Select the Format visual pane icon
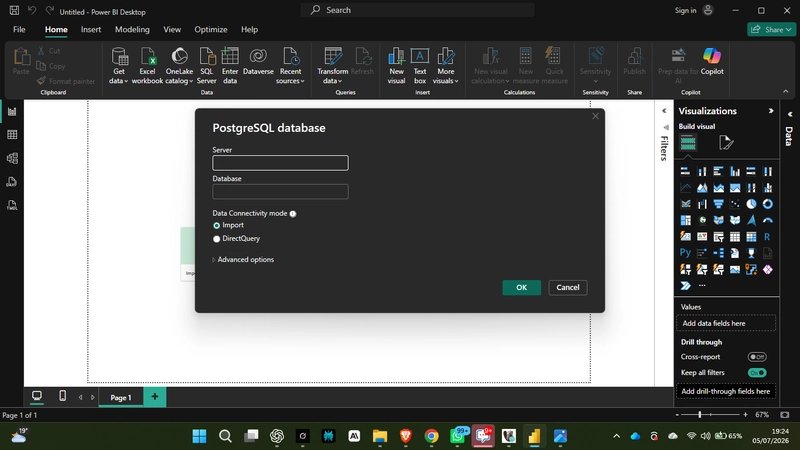 tap(726, 143)
